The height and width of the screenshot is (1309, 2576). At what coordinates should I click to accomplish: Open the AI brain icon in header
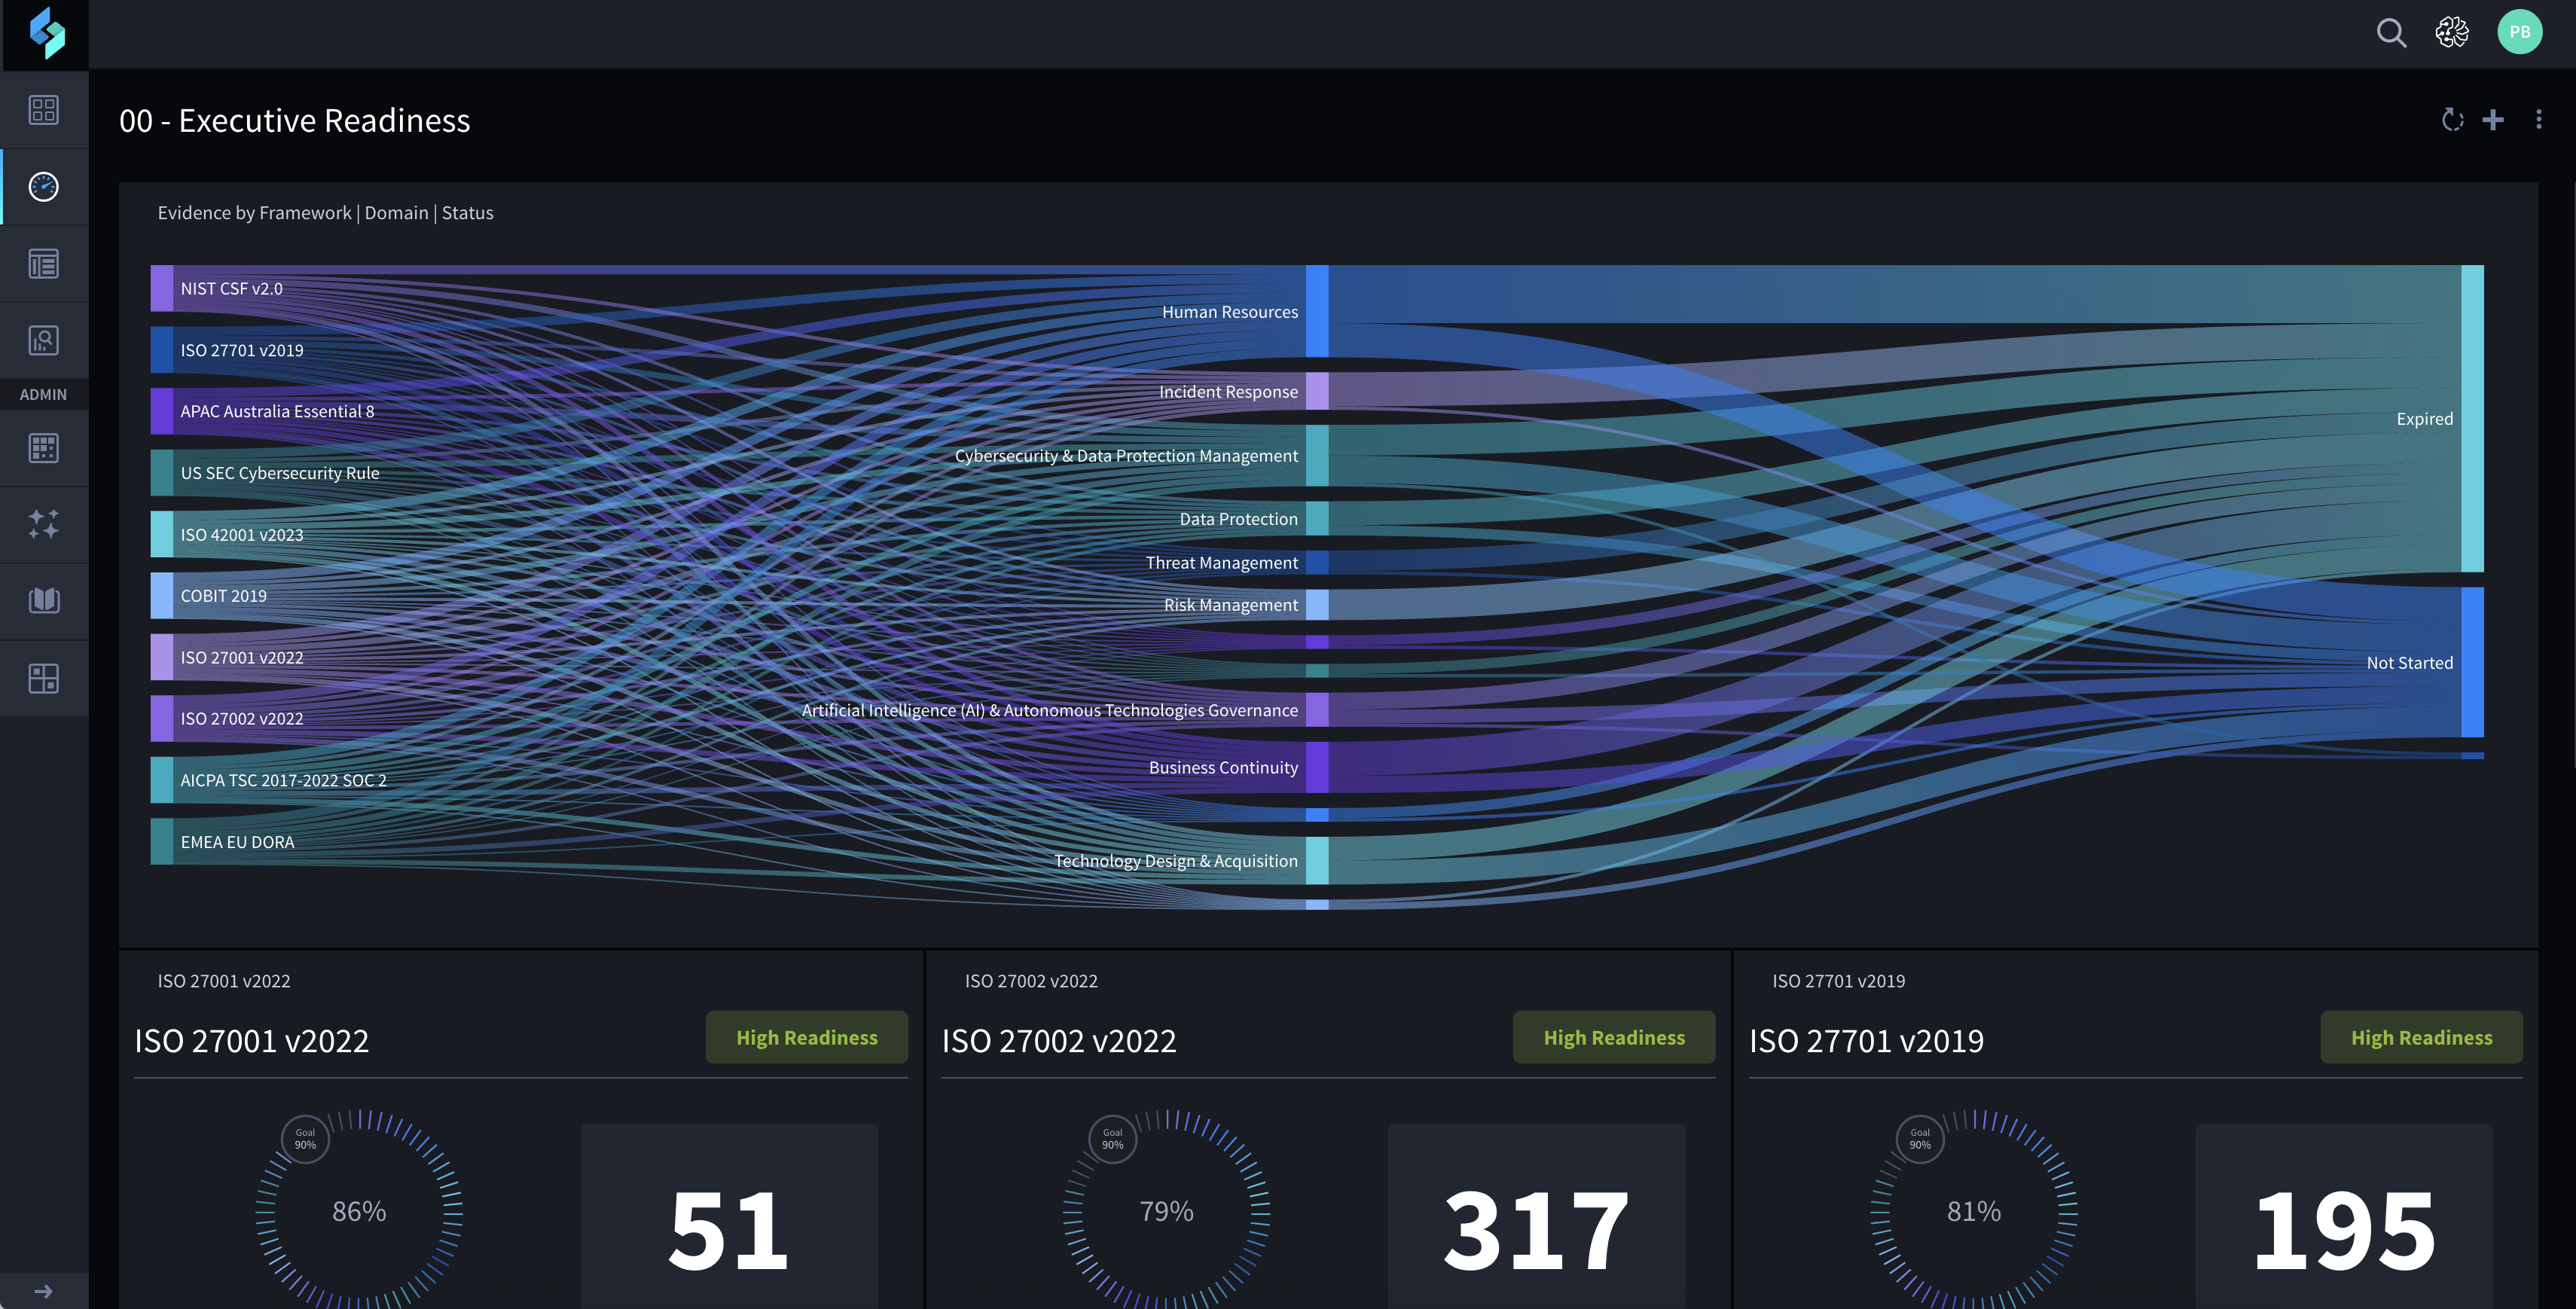coord(2452,33)
